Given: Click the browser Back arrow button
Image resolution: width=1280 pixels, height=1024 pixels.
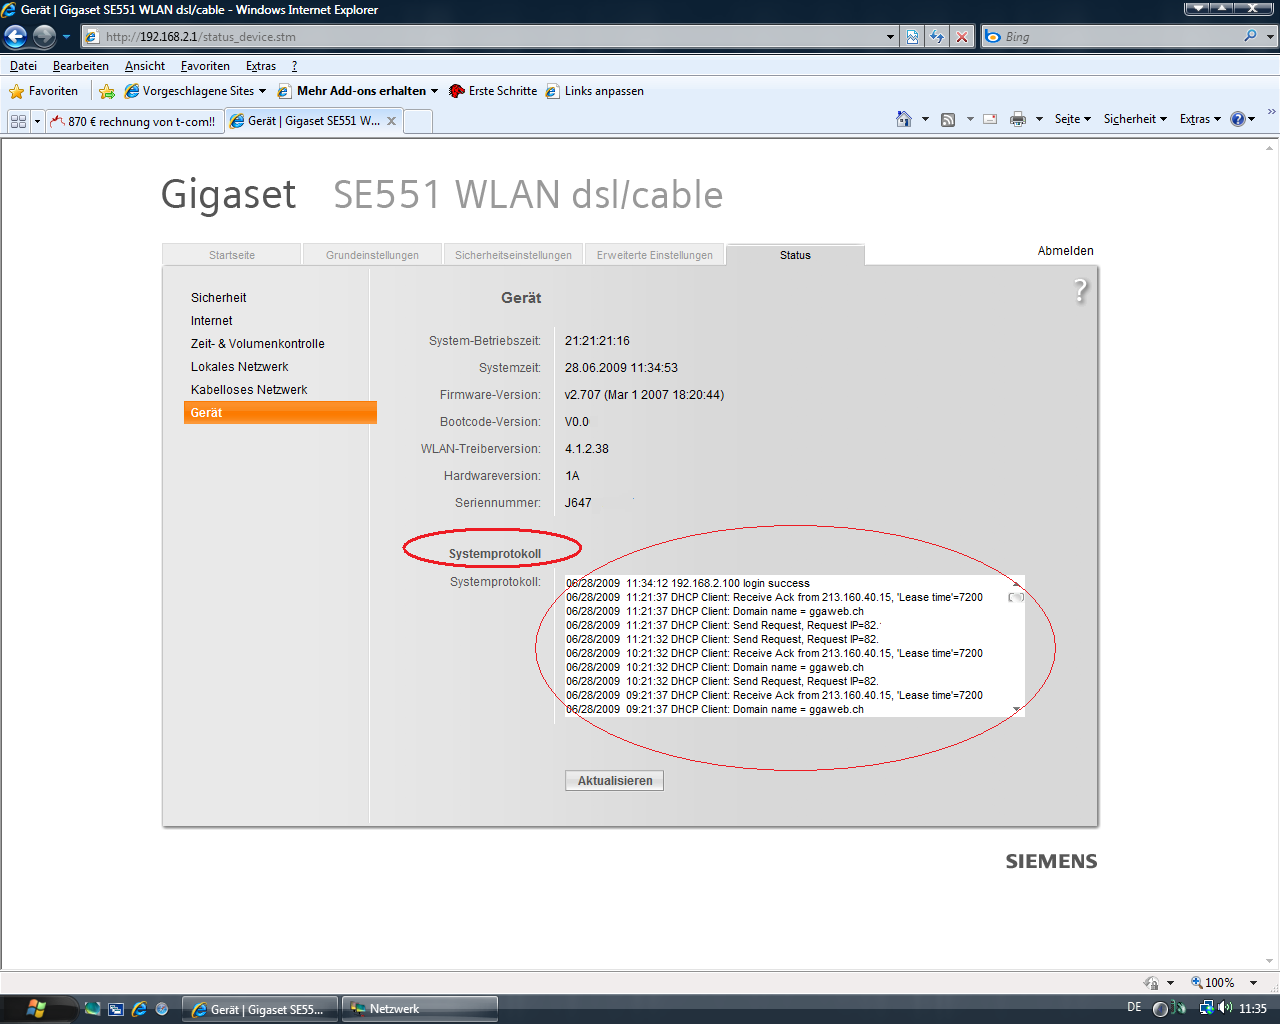Looking at the screenshot, I should pyautogui.click(x=16, y=37).
